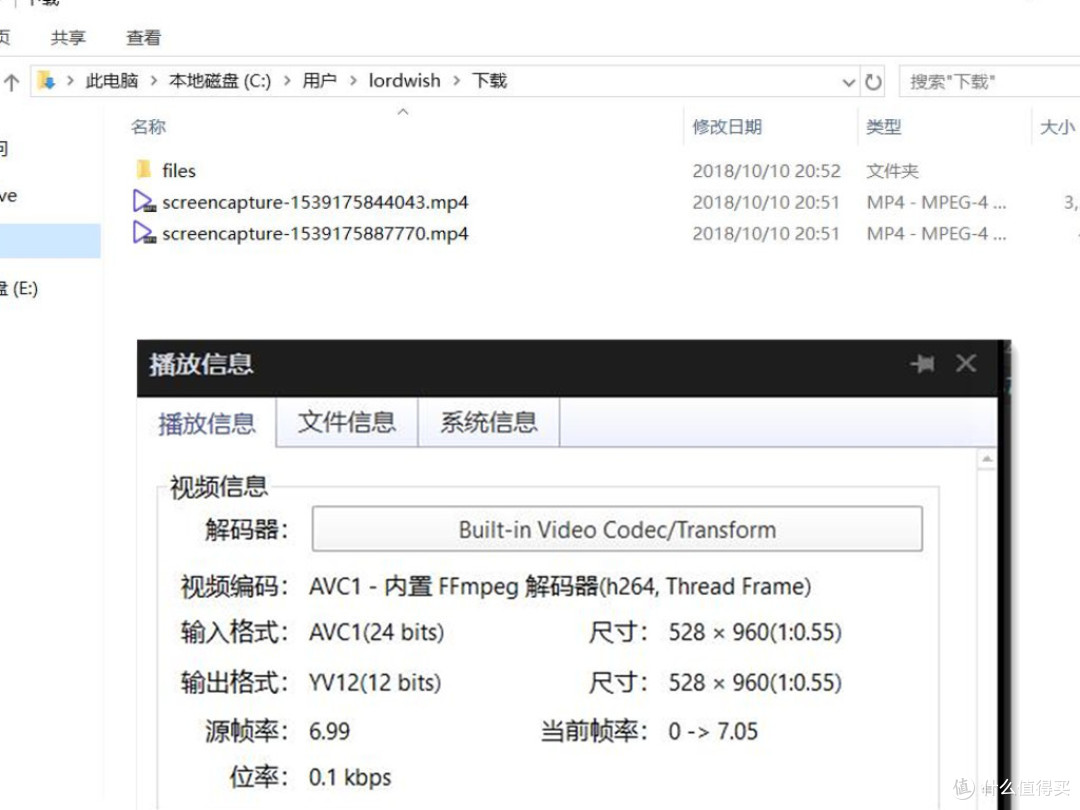Image resolution: width=1080 pixels, height=810 pixels.
Task: Click 输入格式 value AVC1(24 bits)
Action: click(376, 632)
